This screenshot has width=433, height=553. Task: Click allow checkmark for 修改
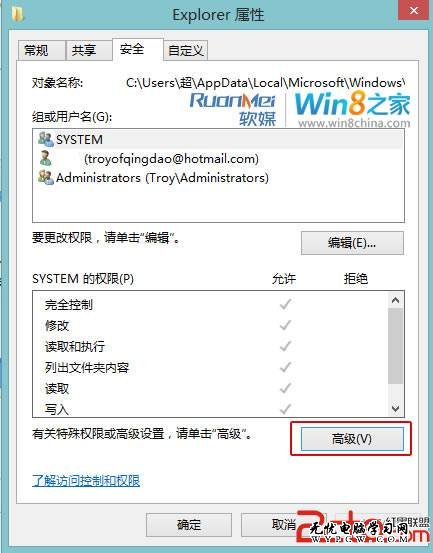tap(285, 325)
